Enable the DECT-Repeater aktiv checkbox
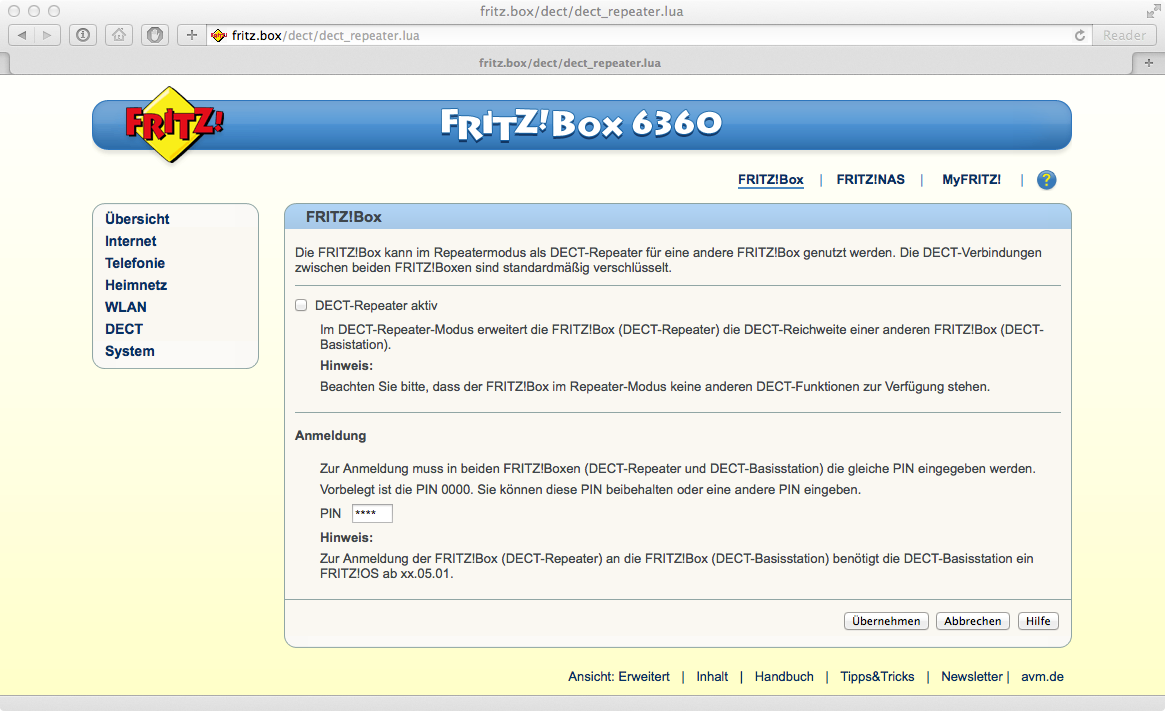Viewport: 1165px width, 711px height. [301, 305]
